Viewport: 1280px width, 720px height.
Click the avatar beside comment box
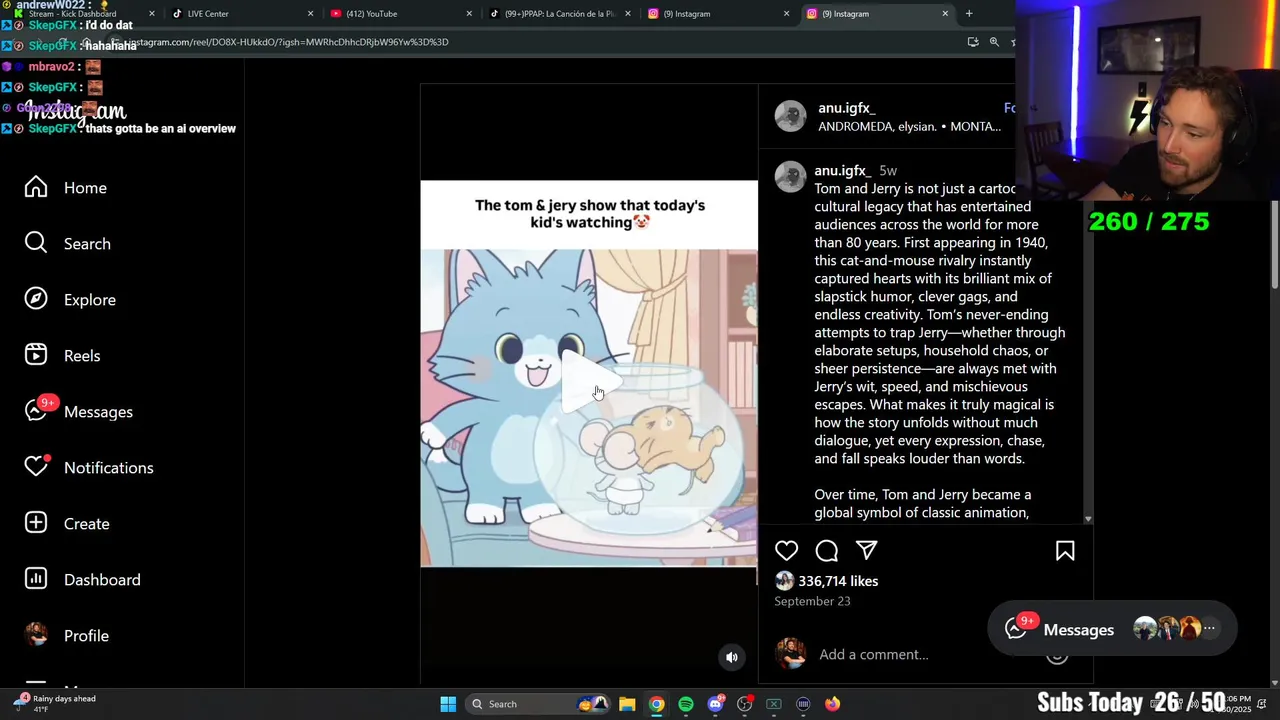click(790, 655)
